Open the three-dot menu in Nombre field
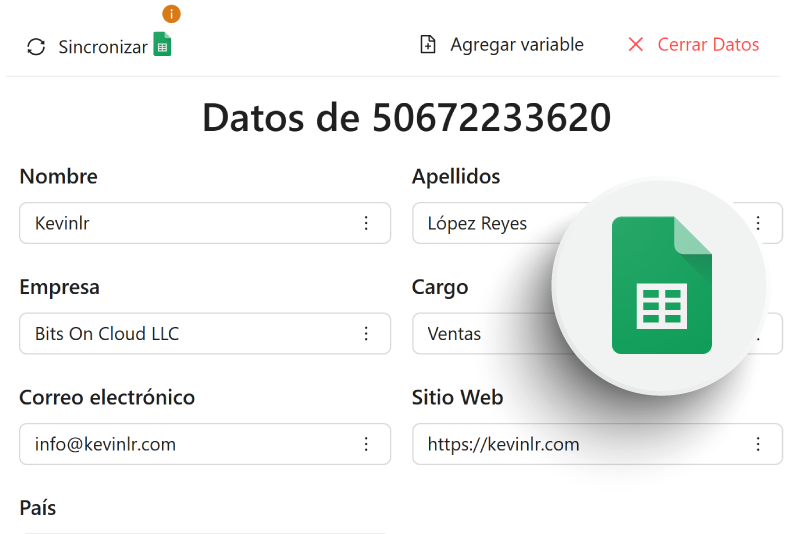 click(366, 223)
